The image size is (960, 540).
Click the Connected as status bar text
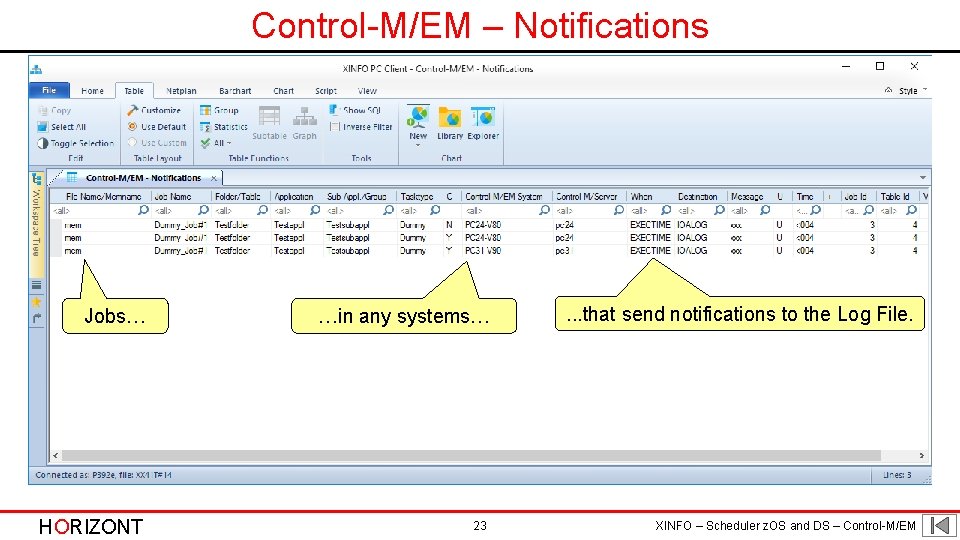(103, 475)
